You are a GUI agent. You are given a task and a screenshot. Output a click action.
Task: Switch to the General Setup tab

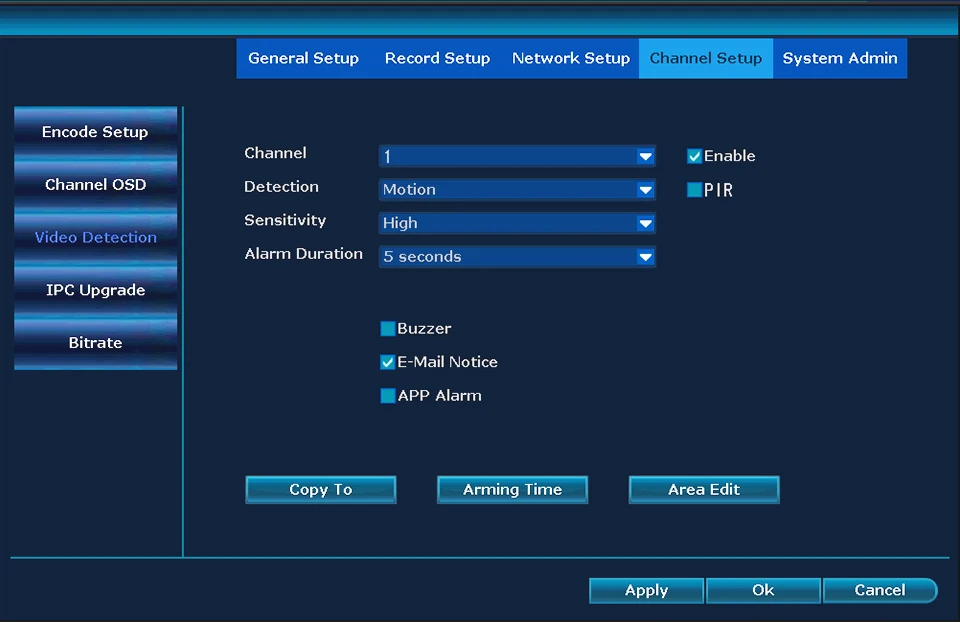click(304, 58)
